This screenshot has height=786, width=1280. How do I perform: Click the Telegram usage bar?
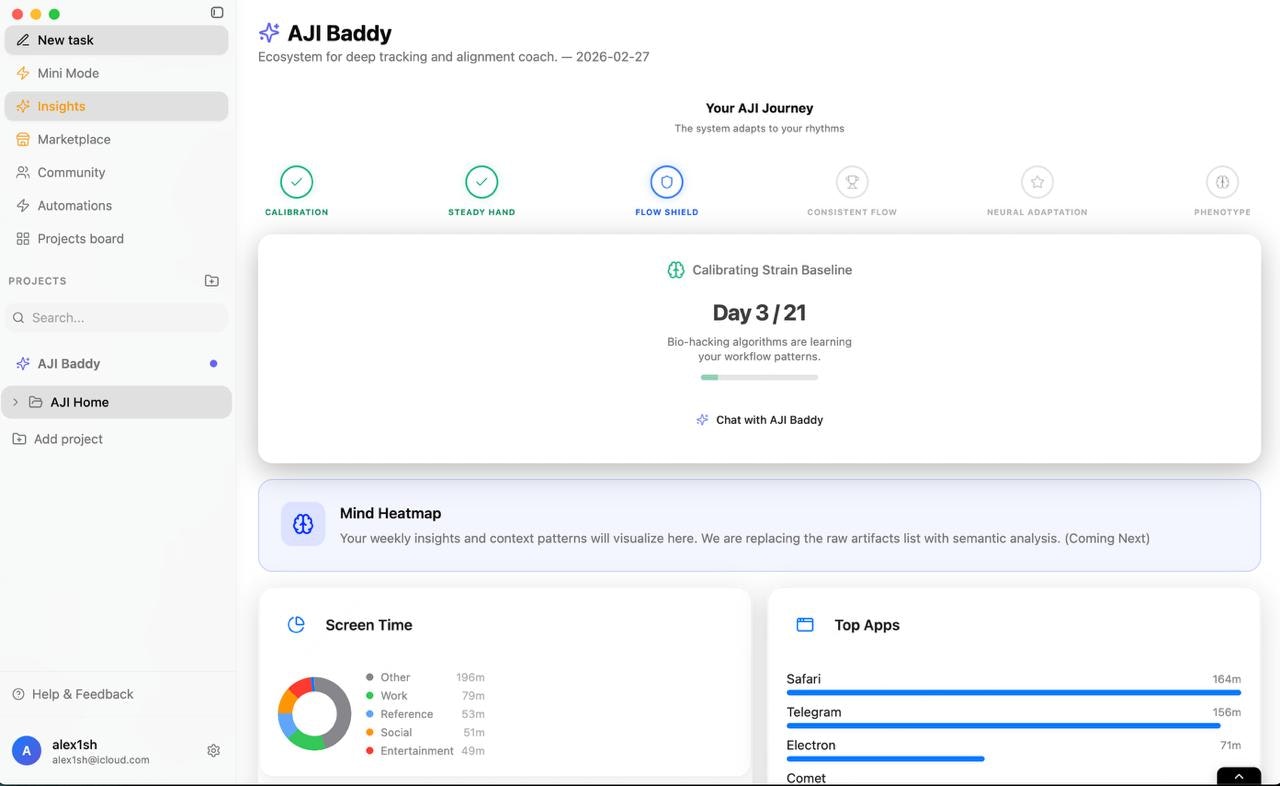[x=1003, y=725]
